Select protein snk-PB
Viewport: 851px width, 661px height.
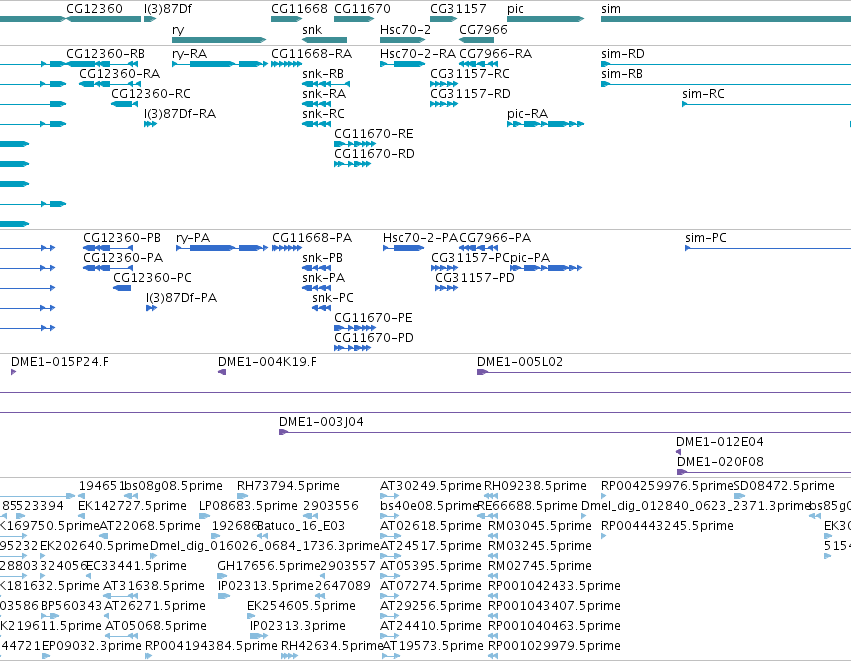pos(316,268)
